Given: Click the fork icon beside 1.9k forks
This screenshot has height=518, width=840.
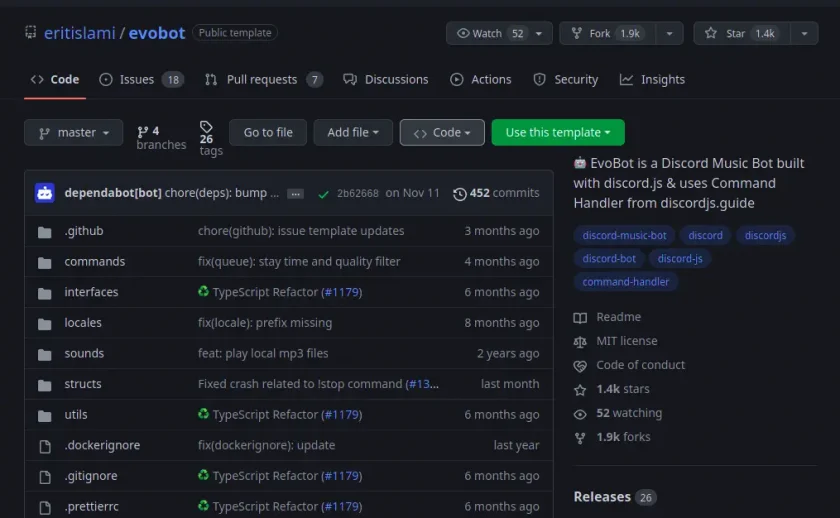Looking at the screenshot, I should point(580,438).
